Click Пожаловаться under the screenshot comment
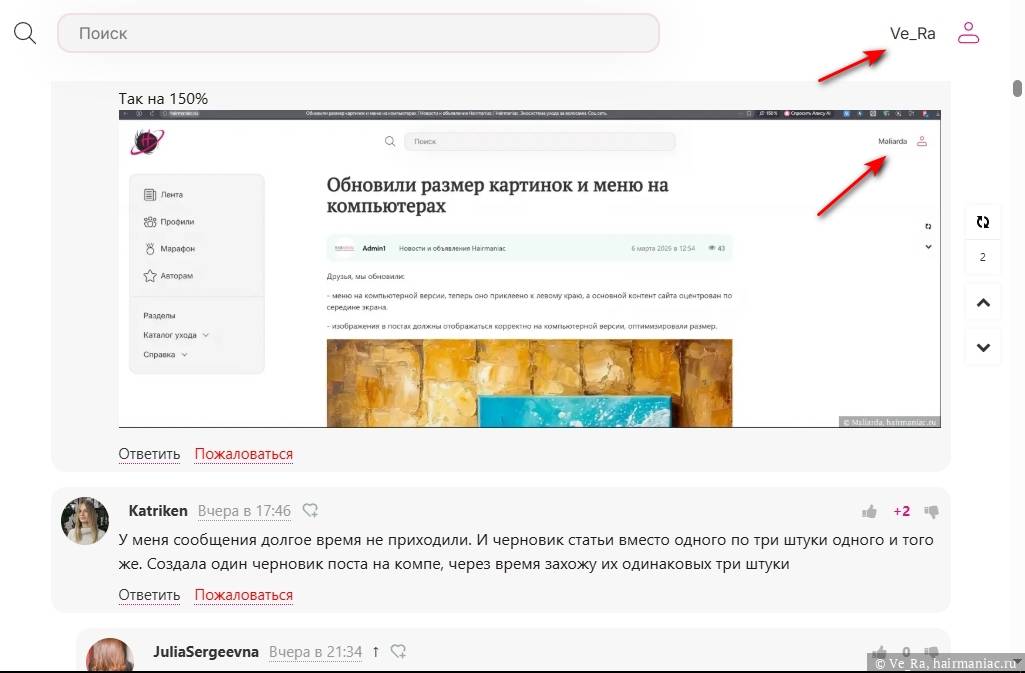 tap(243, 454)
